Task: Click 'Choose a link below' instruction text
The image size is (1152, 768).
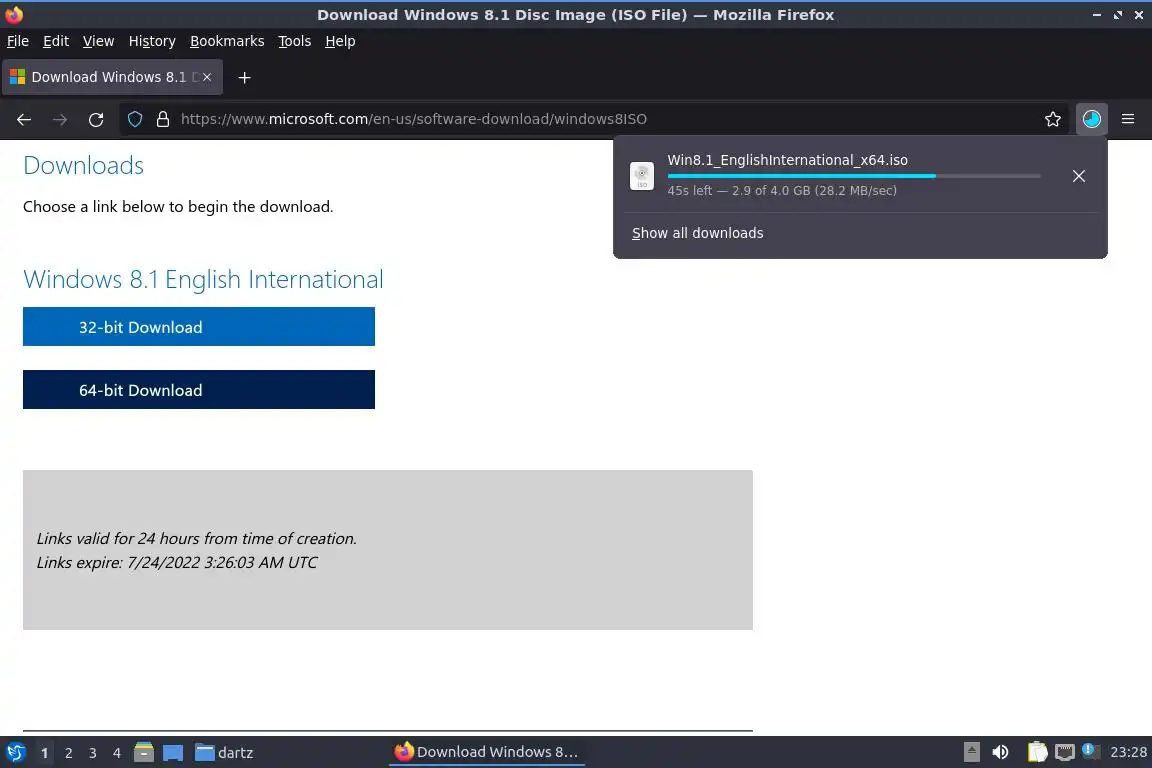Action: pos(178,207)
